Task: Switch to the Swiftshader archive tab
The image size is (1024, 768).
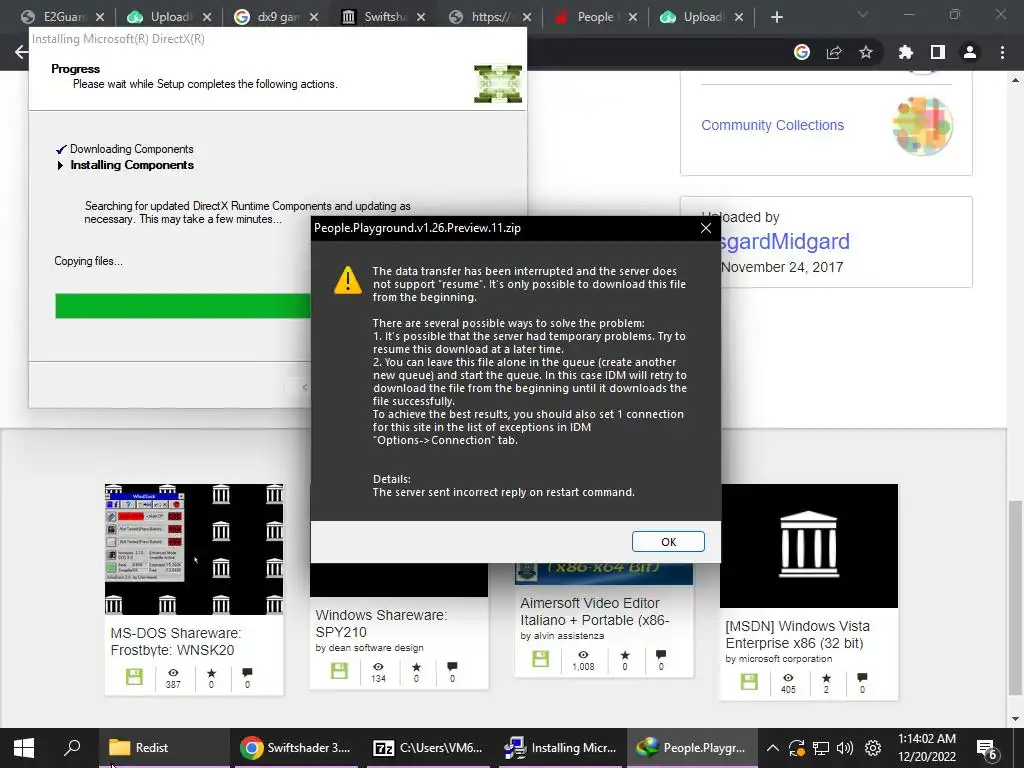Action: click(x=384, y=17)
